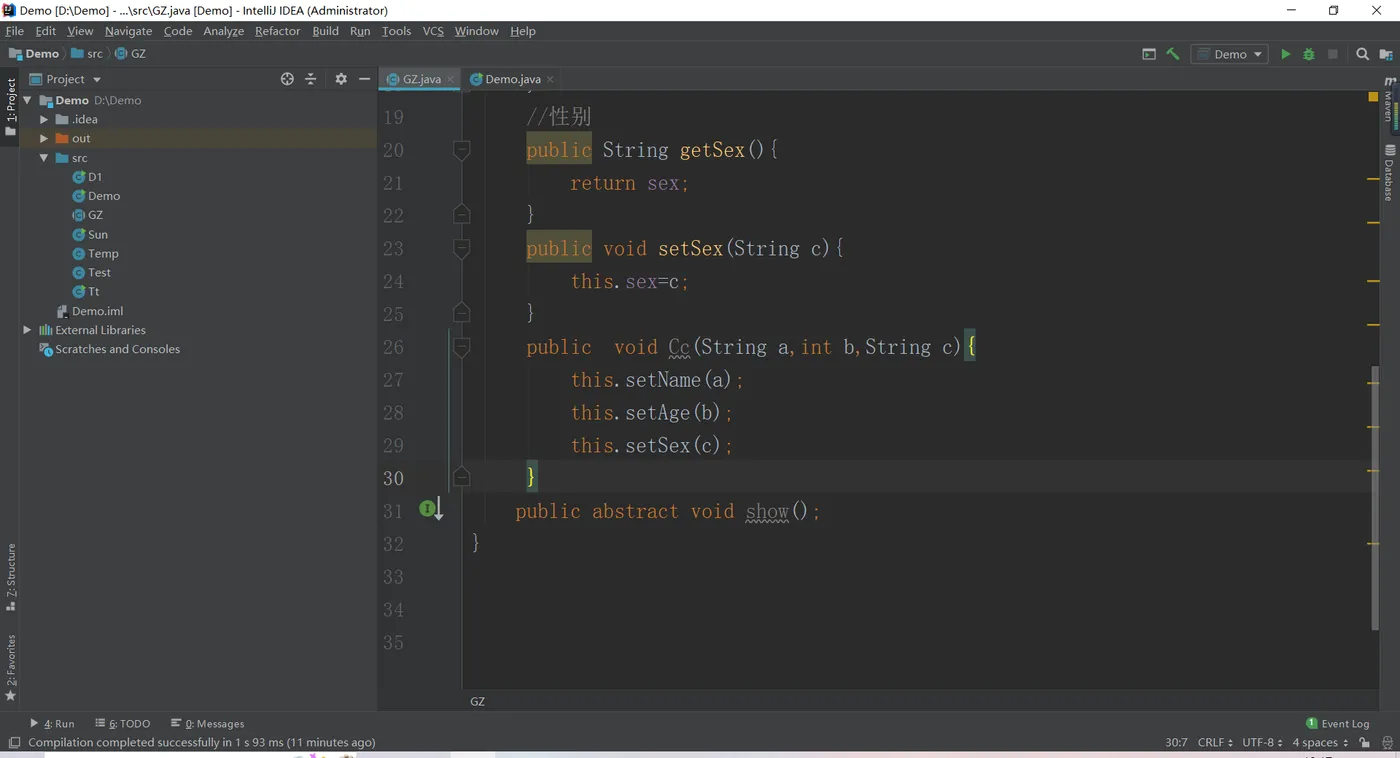Click the cursor position 30:7 indicator
Viewport: 1400px width, 758px height.
1176,742
